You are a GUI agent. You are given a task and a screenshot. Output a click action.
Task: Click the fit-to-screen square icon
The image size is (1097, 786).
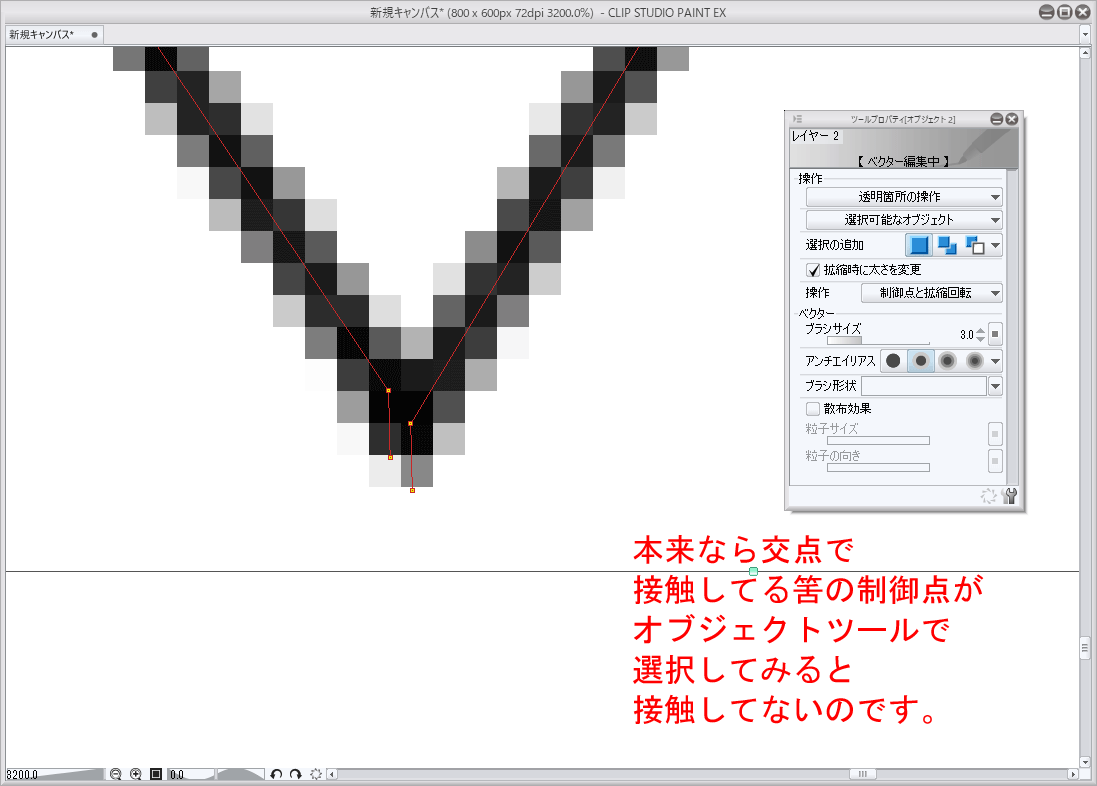tap(156, 774)
